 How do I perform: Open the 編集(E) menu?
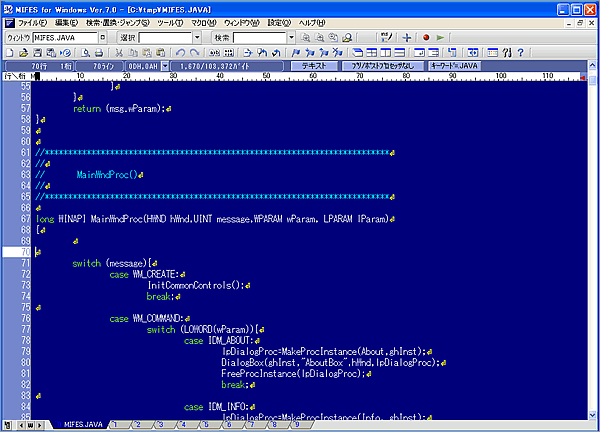tap(66, 23)
